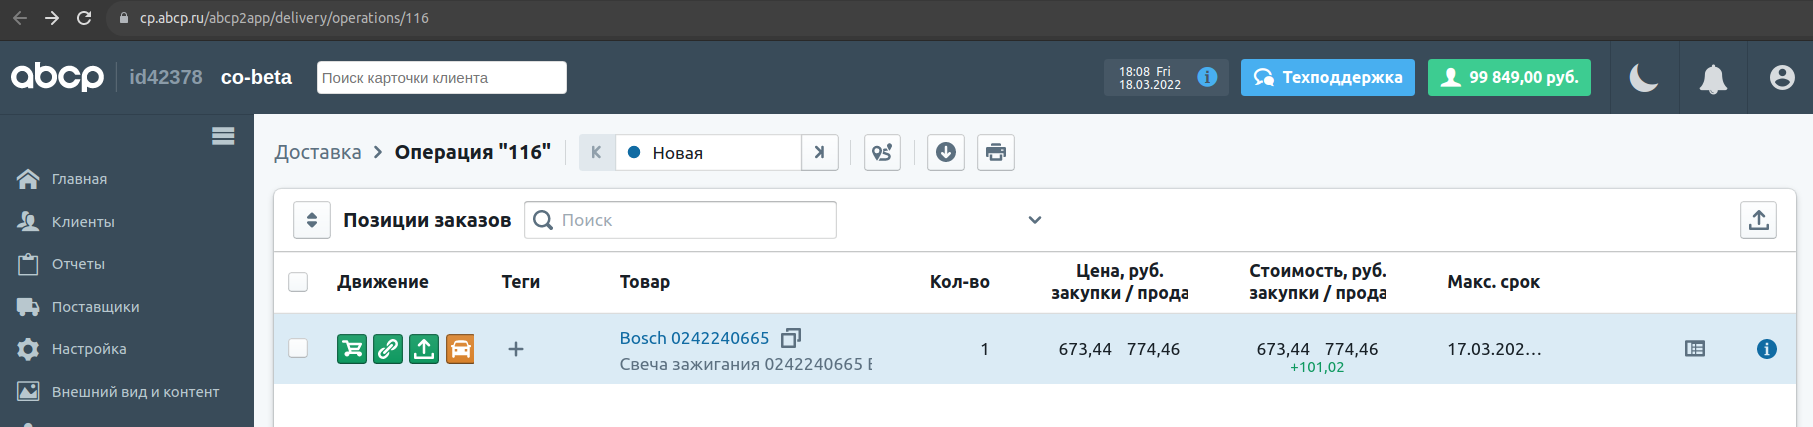This screenshot has width=1813, height=427.
Task: Expand the chevron next to positions search
Action: coord(1035,220)
